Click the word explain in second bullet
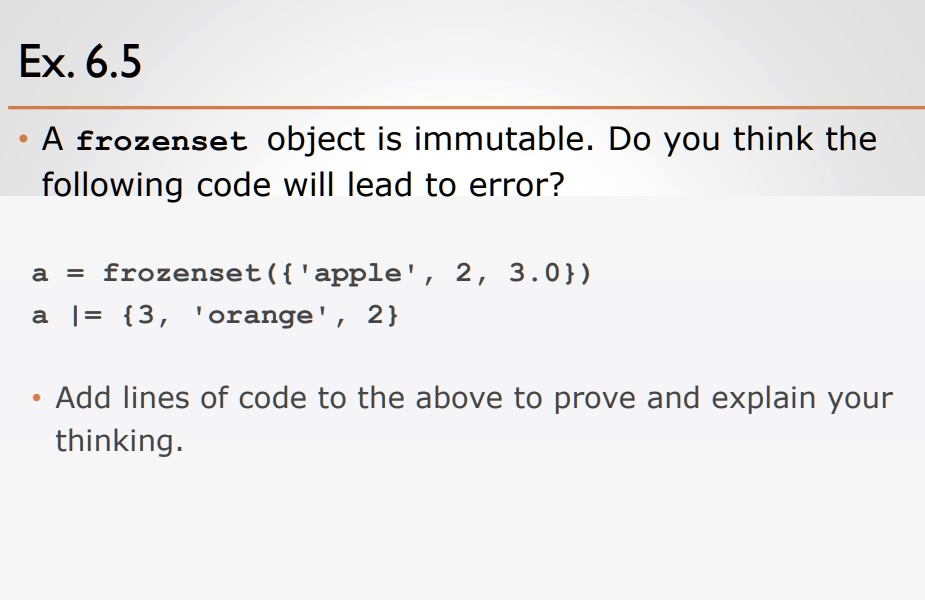 coord(763,398)
